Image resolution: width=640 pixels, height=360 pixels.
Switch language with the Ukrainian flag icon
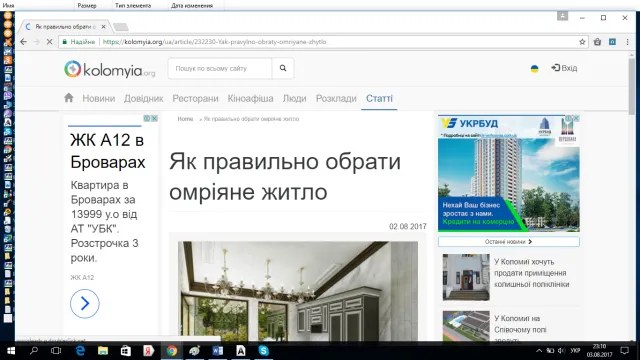pyautogui.click(x=534, y=69)
